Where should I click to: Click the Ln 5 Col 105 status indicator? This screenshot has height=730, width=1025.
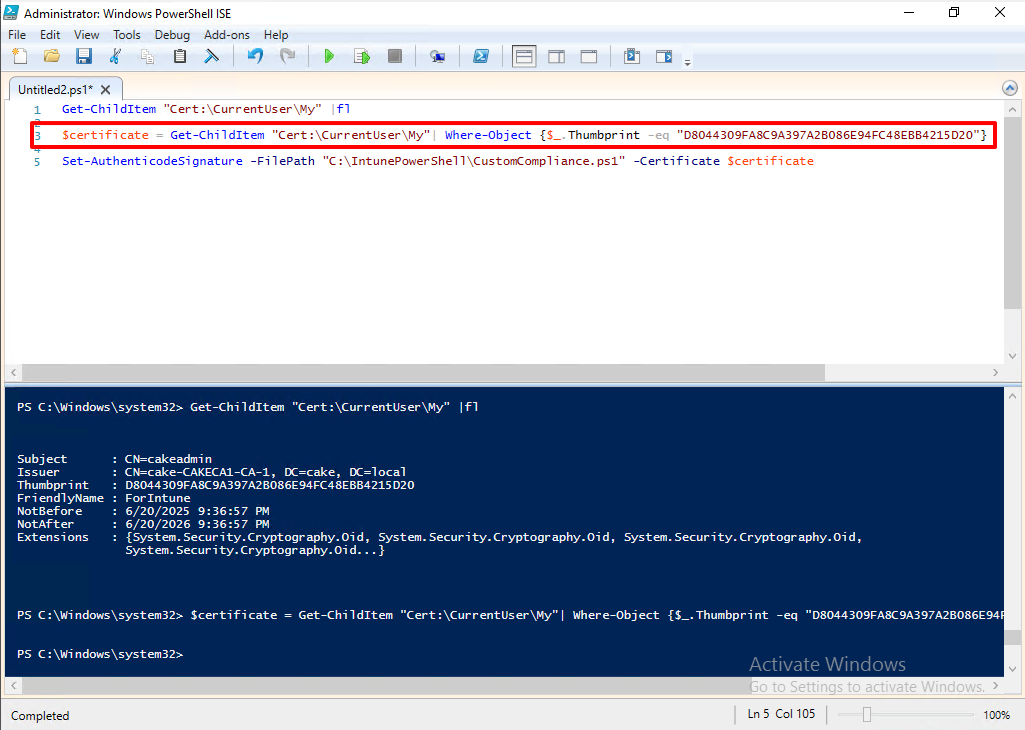(x=781, y=714)
